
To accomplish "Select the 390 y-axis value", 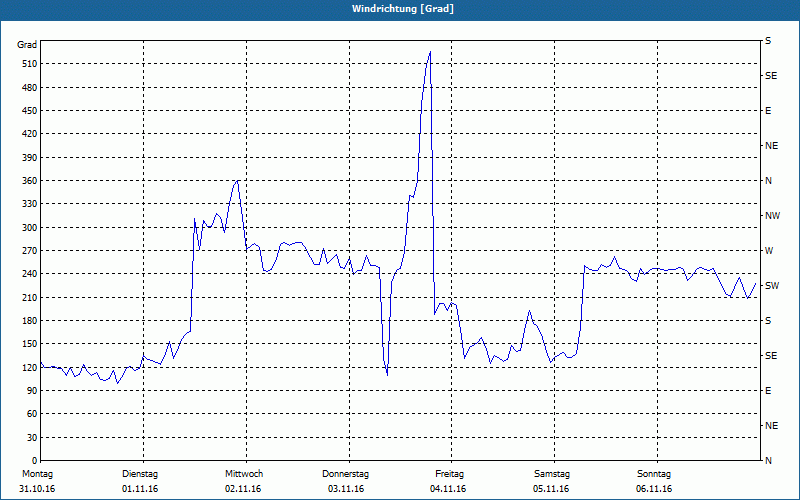I will pyautogui.click(x=30, y=158).
